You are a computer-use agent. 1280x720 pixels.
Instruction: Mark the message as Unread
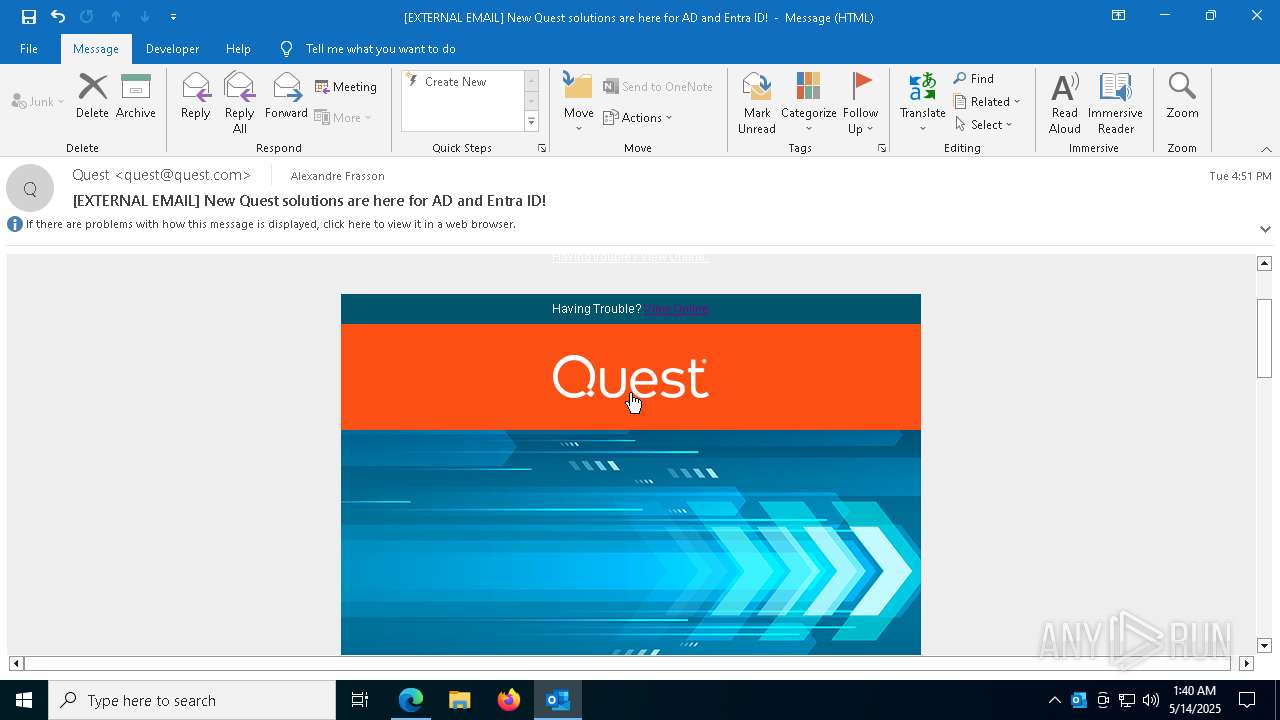click(757, 103)
